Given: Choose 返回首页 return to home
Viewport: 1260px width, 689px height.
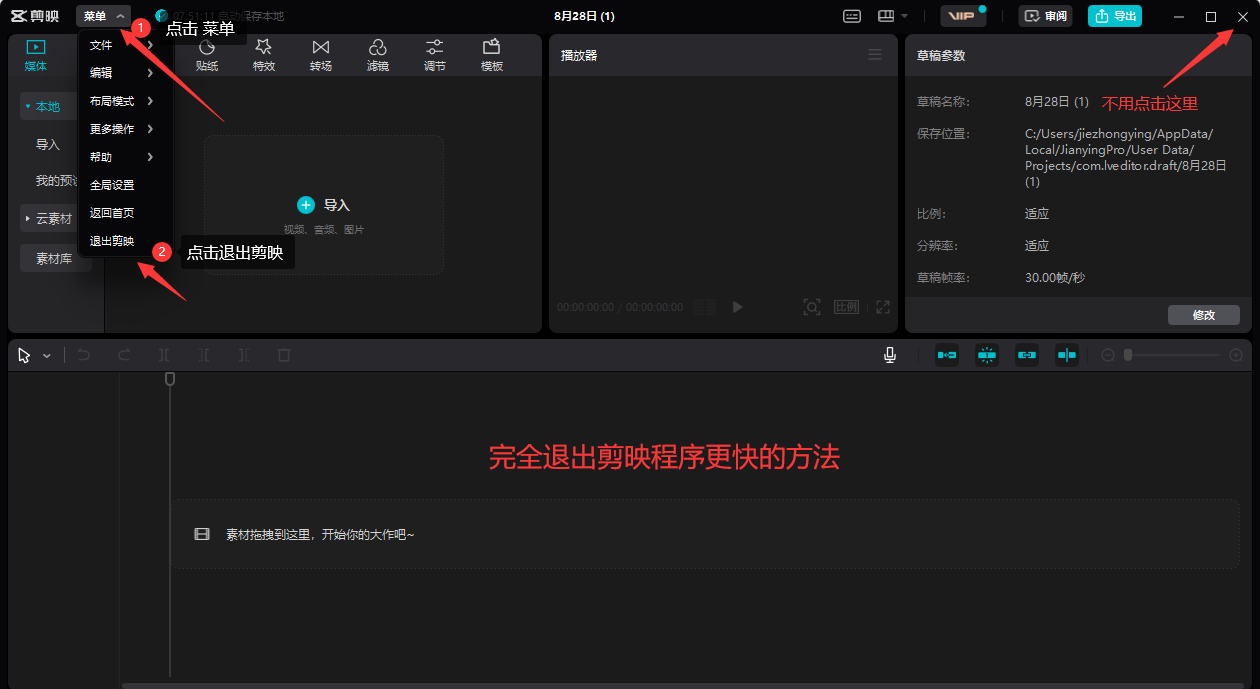Looking at the screenshot, I should click(x=112, y=213).
